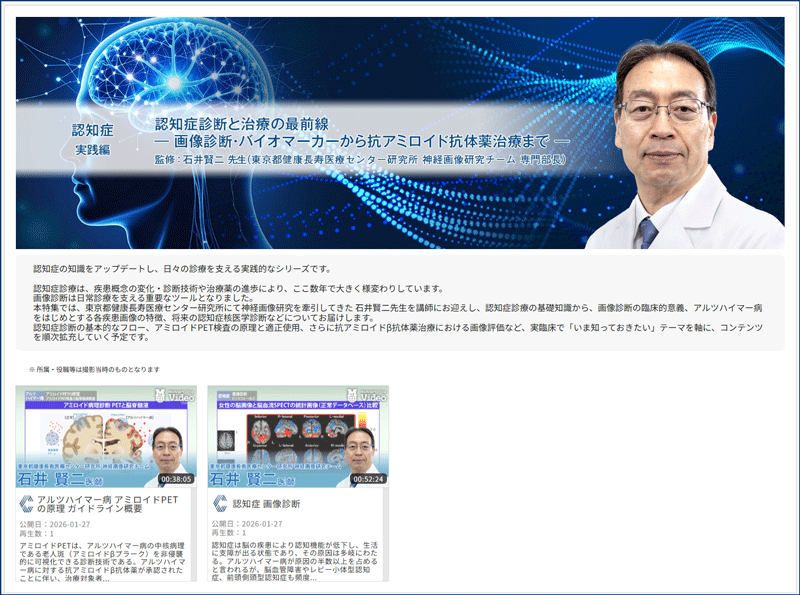Viewport: 800px width, 595px height.
Task: Click the 公開日 line under the amyloid PET title
Action: tap(54, 523)
